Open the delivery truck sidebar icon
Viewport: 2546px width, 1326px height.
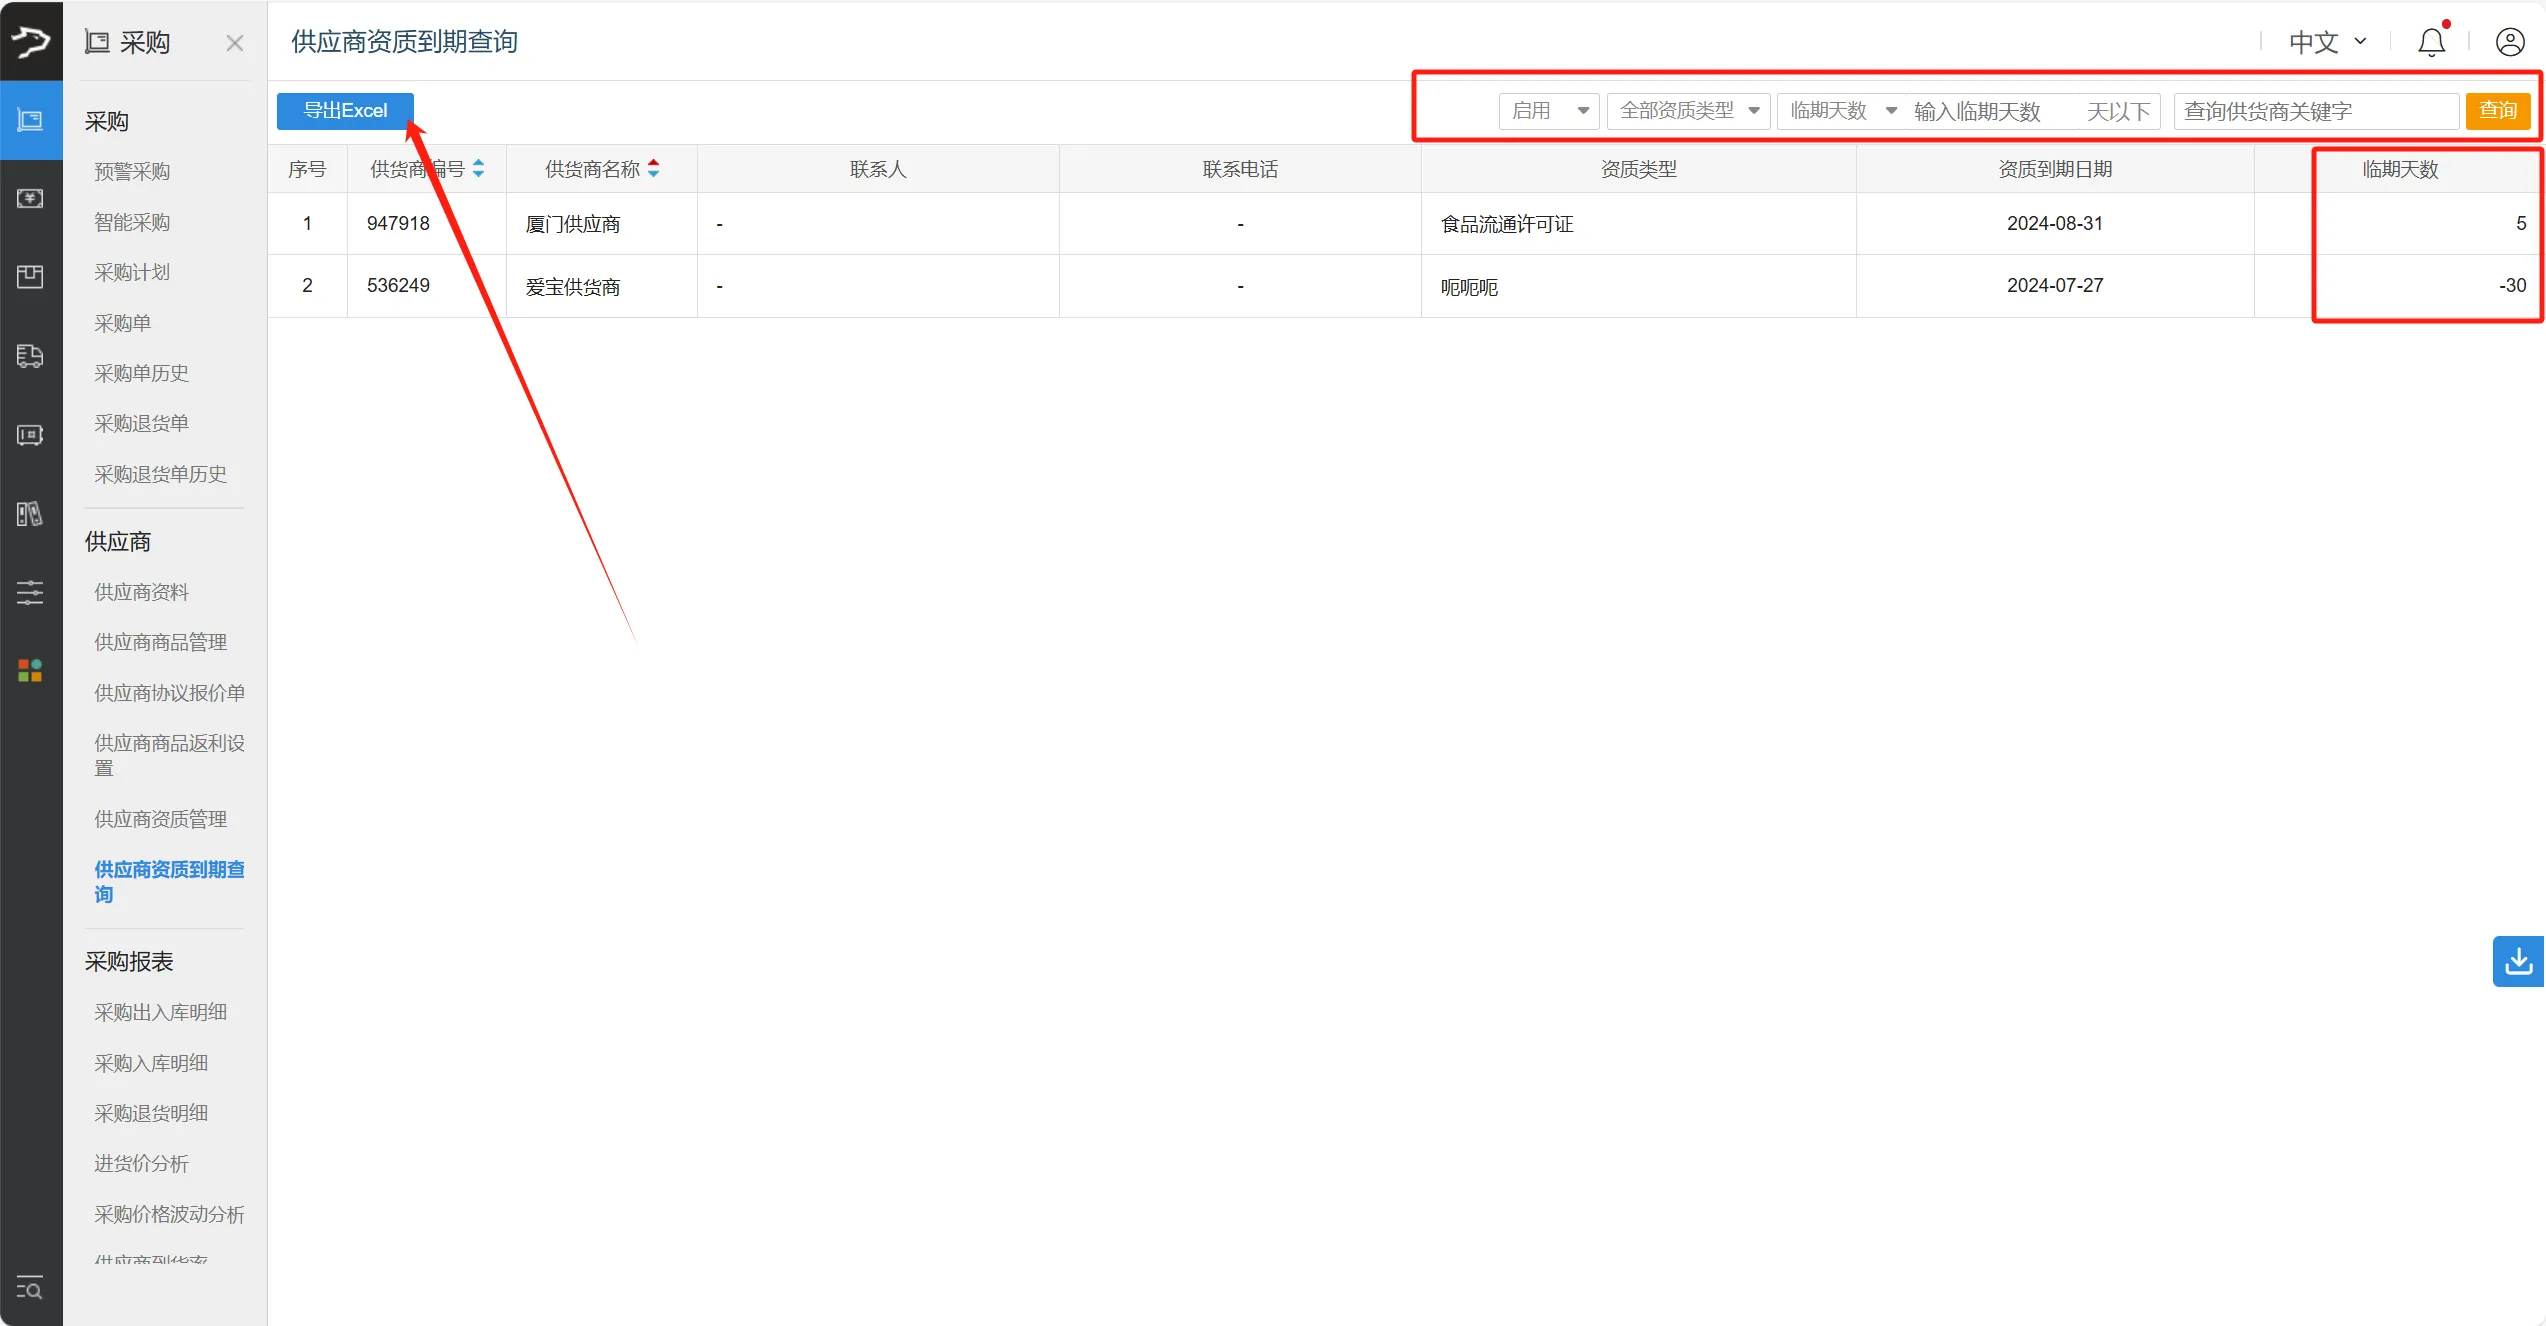30,356
